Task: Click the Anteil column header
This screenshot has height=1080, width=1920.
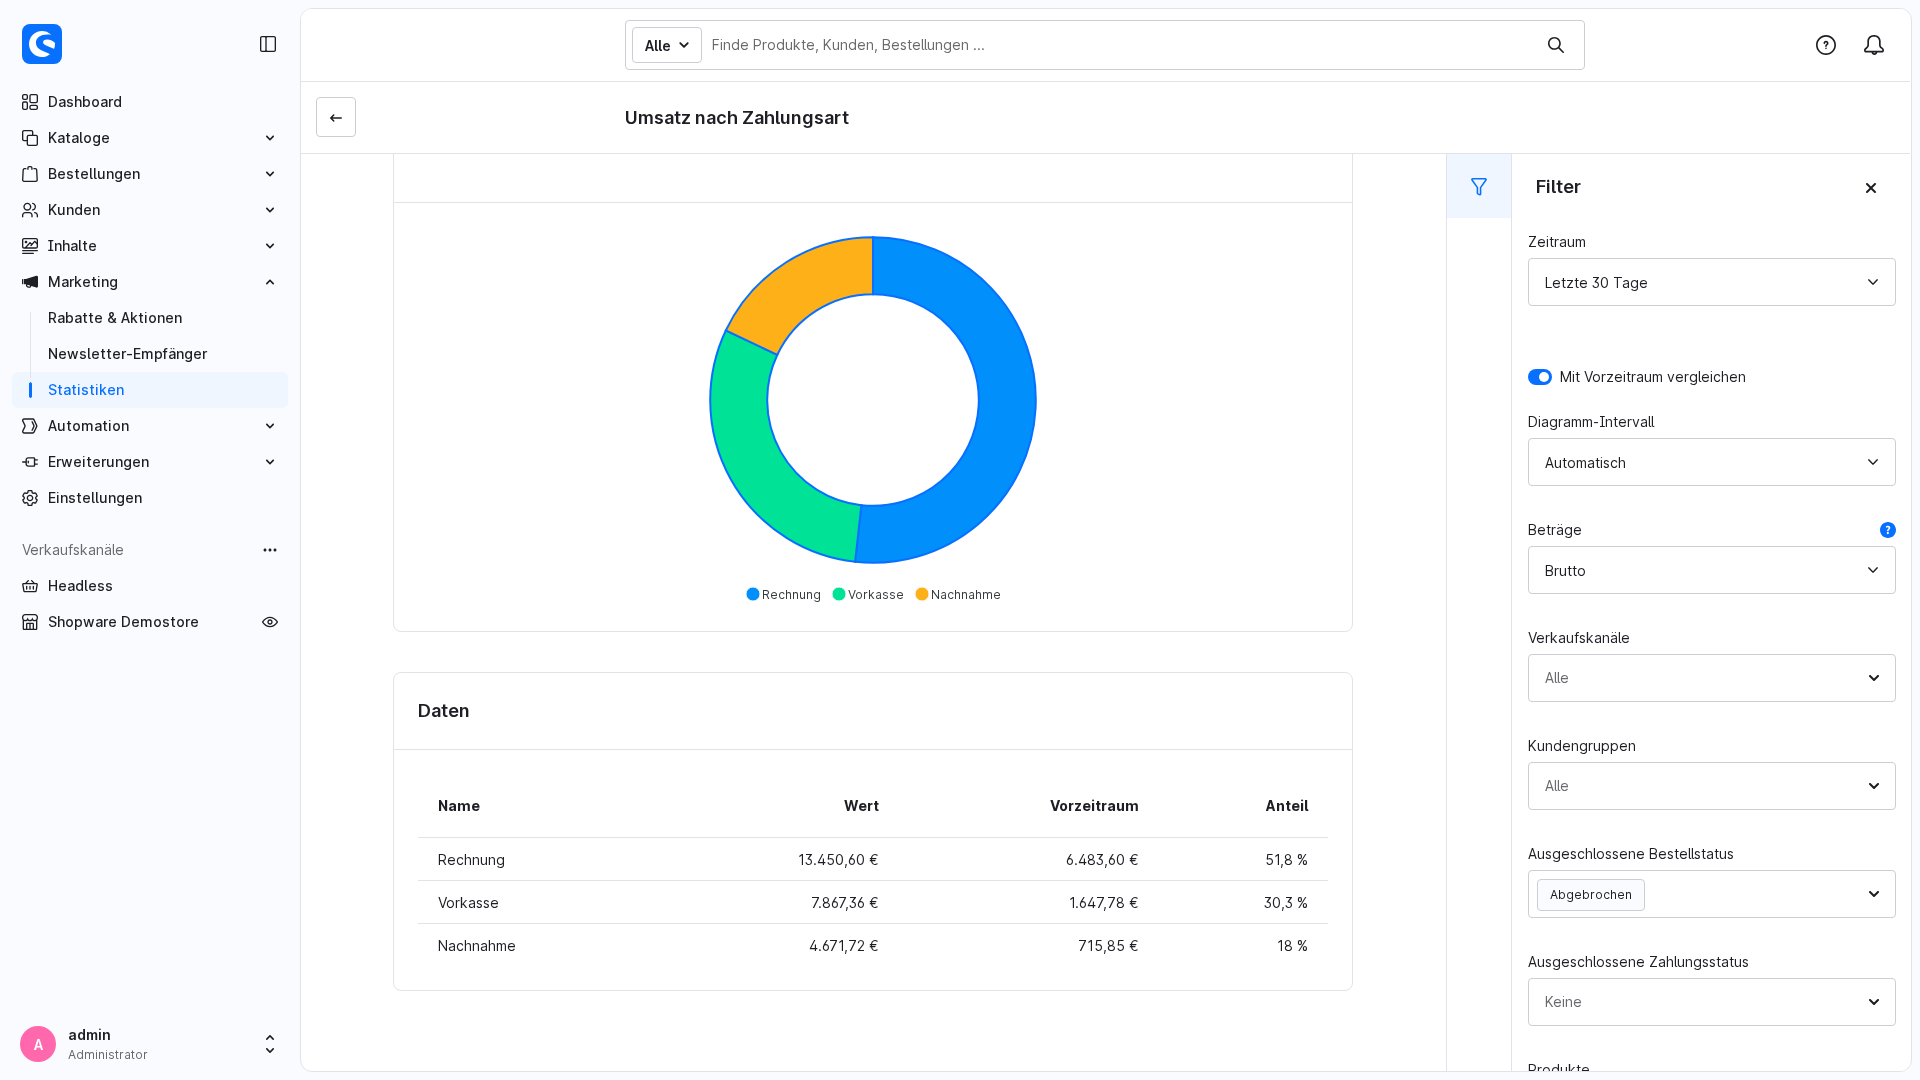Action: (x=1287, y=806)
